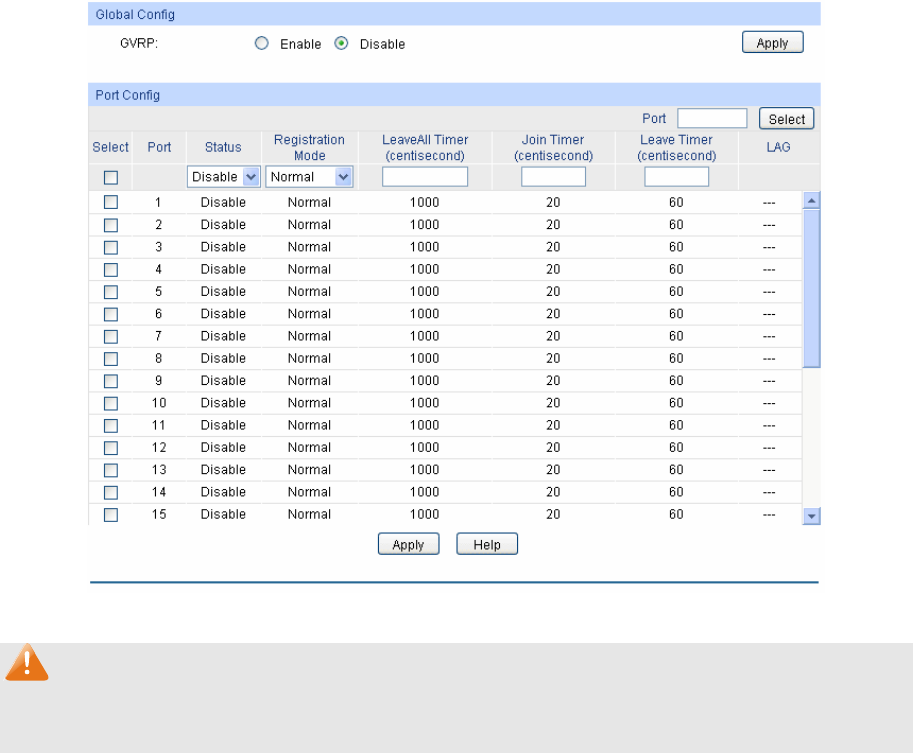Click the LeaveAll Timer column header
Screen dimensions: 913x753
[425, 147]
